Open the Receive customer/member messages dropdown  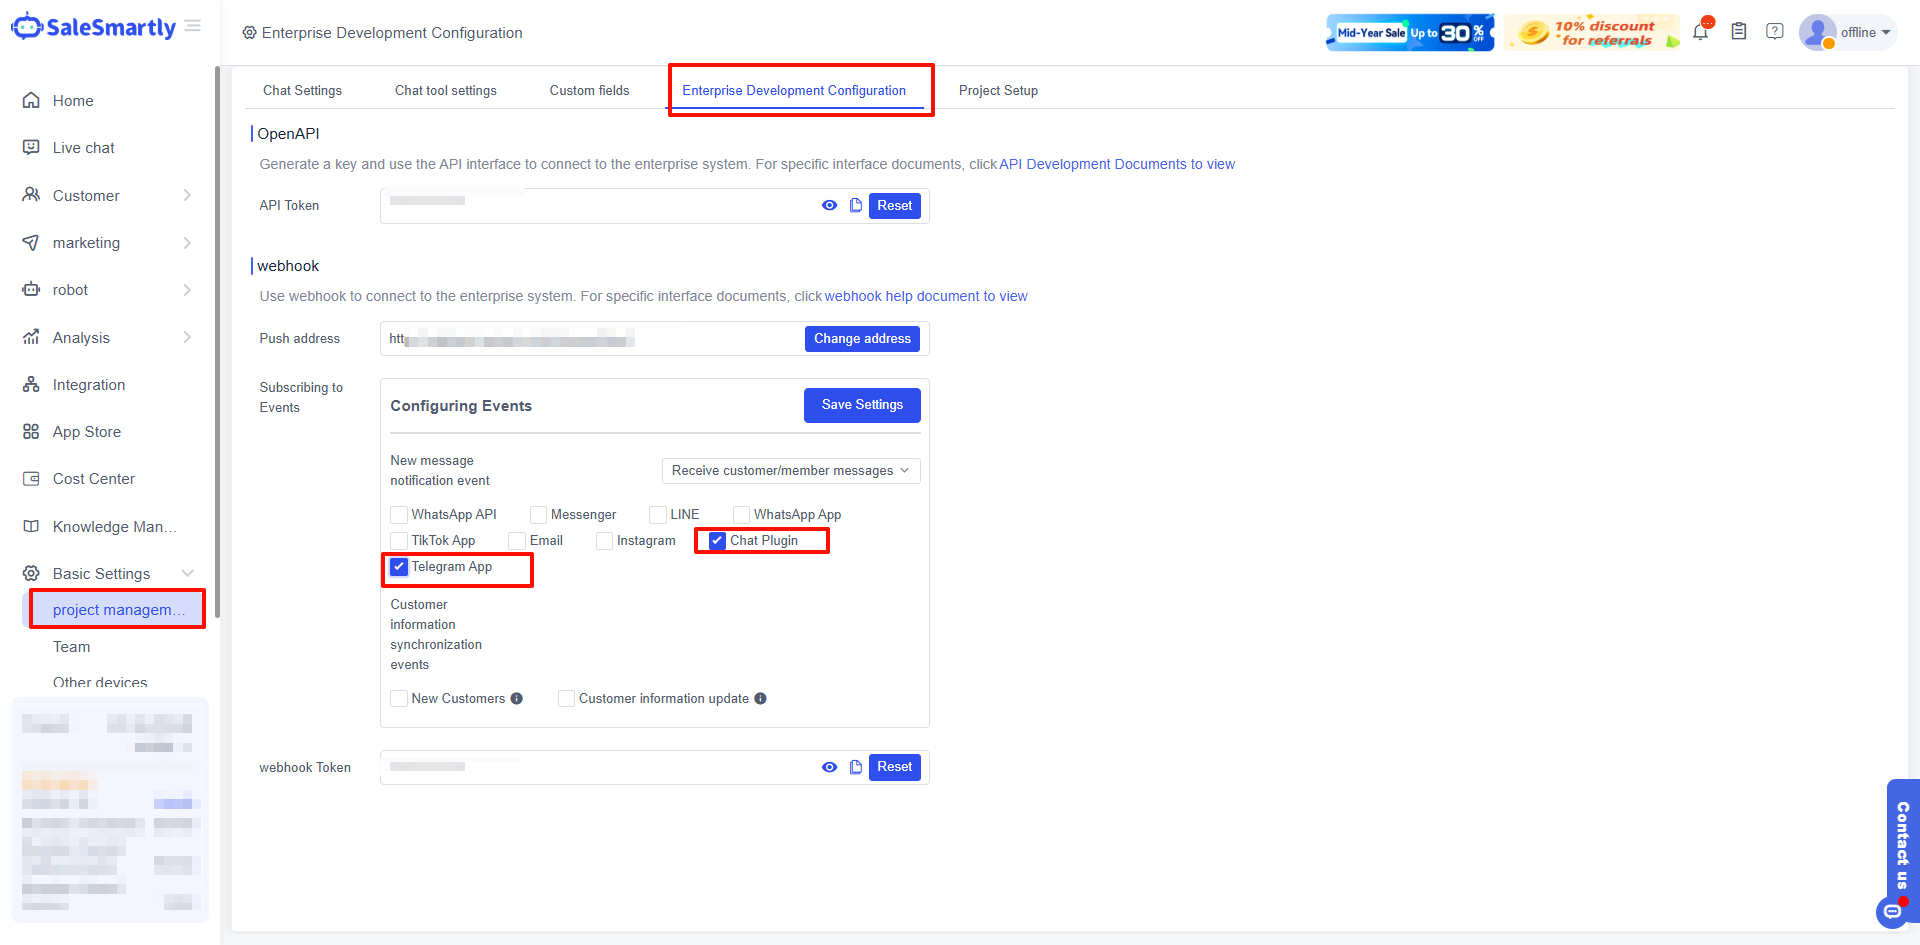pyautogui.click(x=791, y=471)
